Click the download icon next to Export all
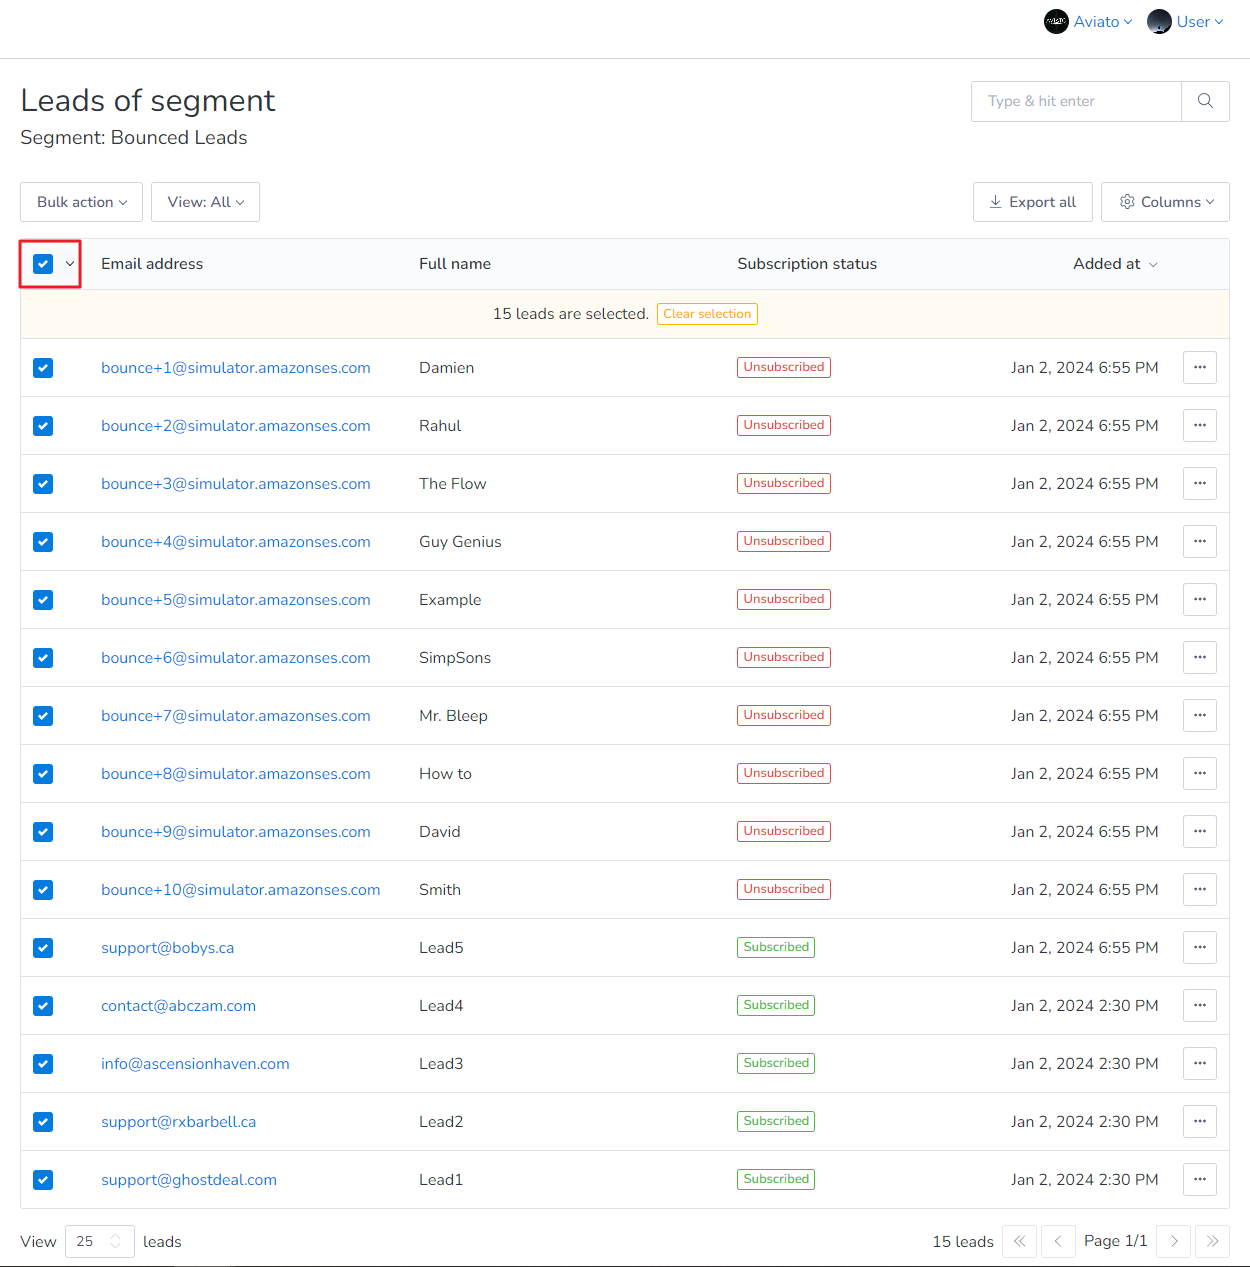The height and width of the screenshot is (1267, 1250). 996,201
